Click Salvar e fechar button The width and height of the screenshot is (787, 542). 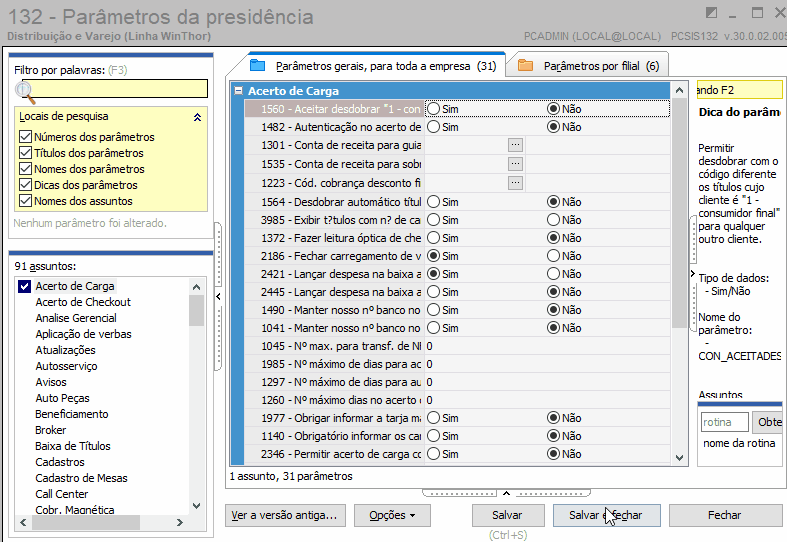606,515
